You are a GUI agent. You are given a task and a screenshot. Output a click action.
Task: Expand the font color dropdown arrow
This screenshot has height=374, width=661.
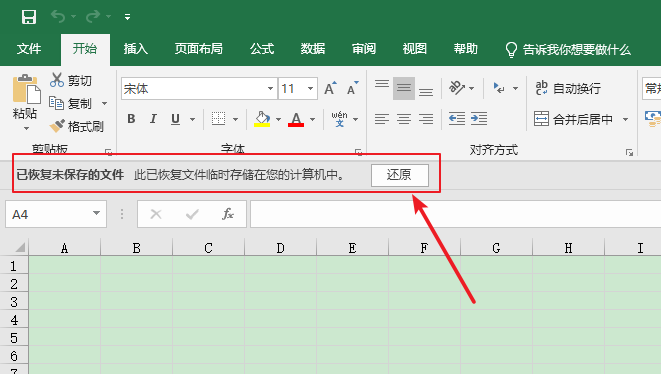312,120
